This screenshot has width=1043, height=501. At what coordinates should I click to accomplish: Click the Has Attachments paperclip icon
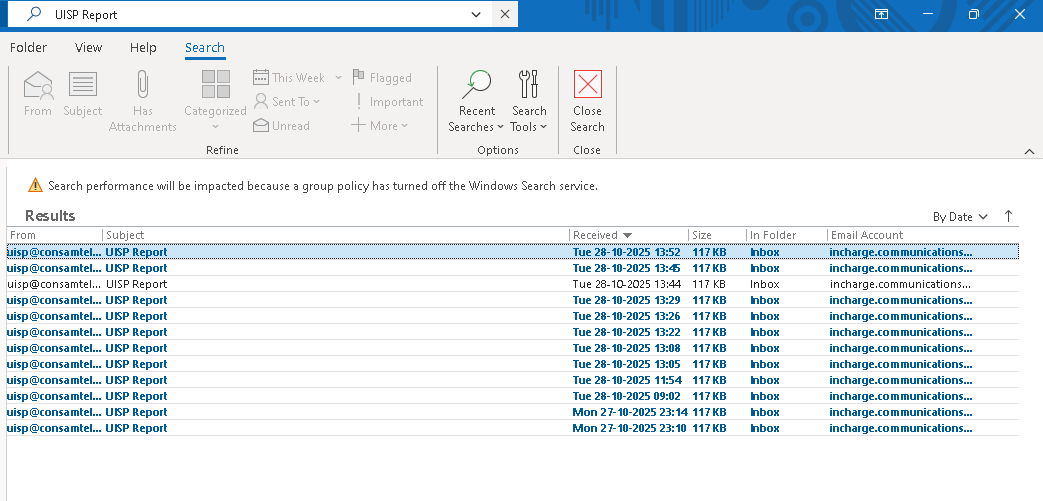coord(142,86)
